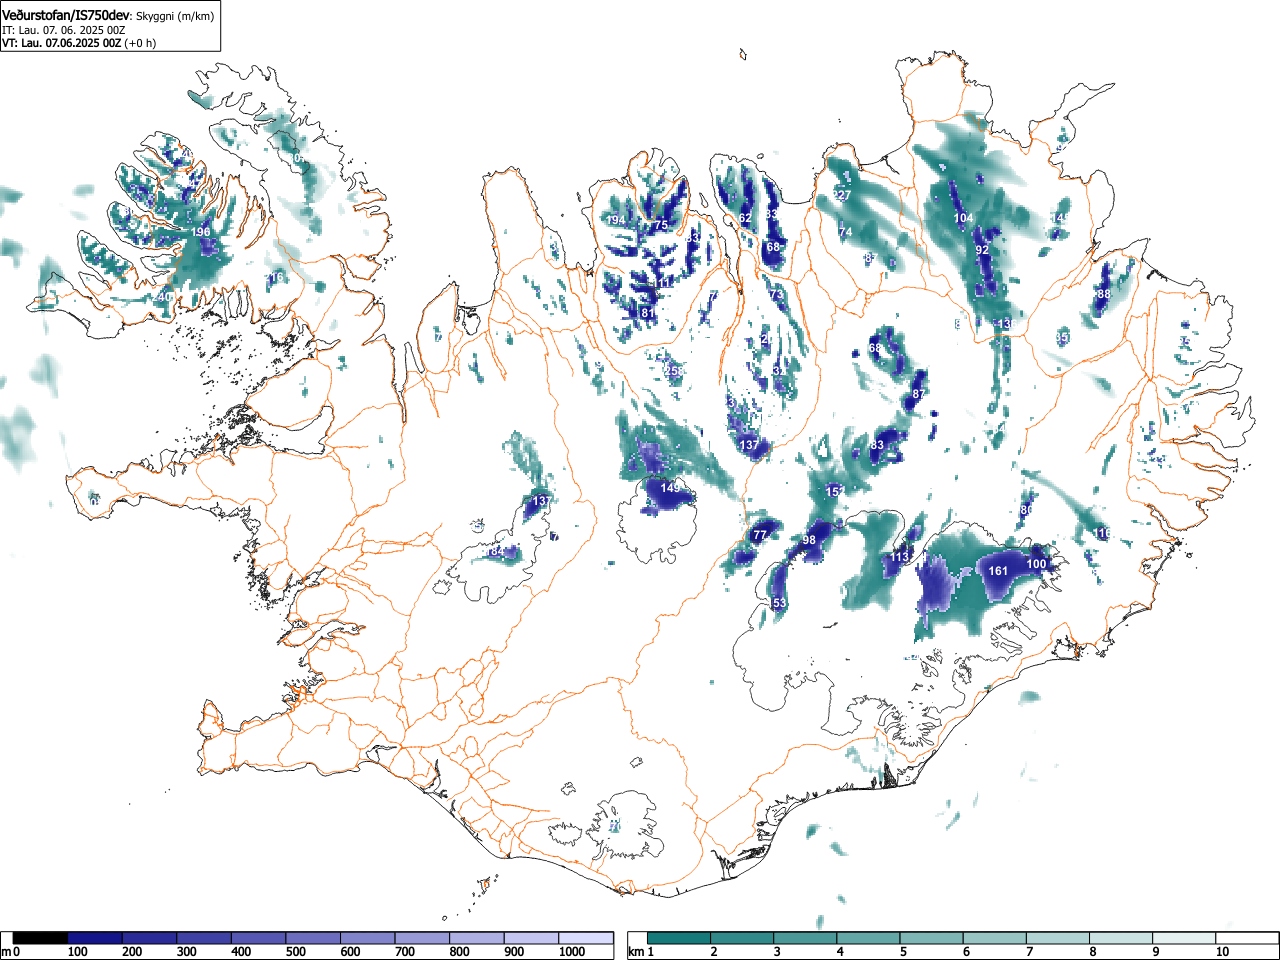Click the 227 visibility value on the map
1280x960 pixels.
click(x=842, y=195)
